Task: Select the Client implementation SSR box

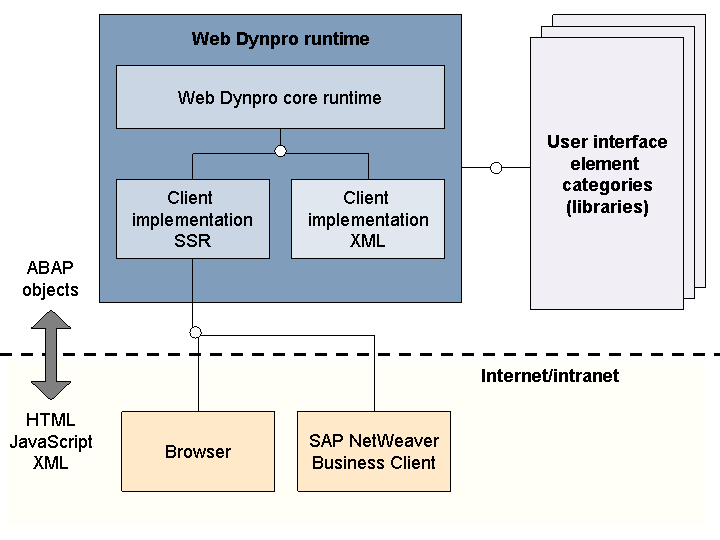Action: [192, 219]
